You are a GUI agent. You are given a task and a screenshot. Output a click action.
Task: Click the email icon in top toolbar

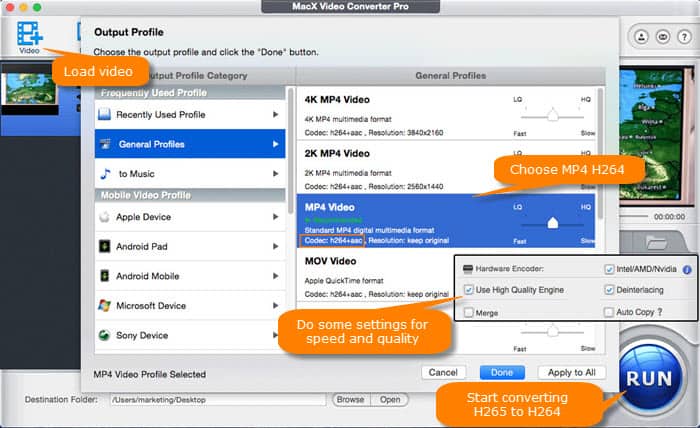pyautogui.click(x=662, y=37)
